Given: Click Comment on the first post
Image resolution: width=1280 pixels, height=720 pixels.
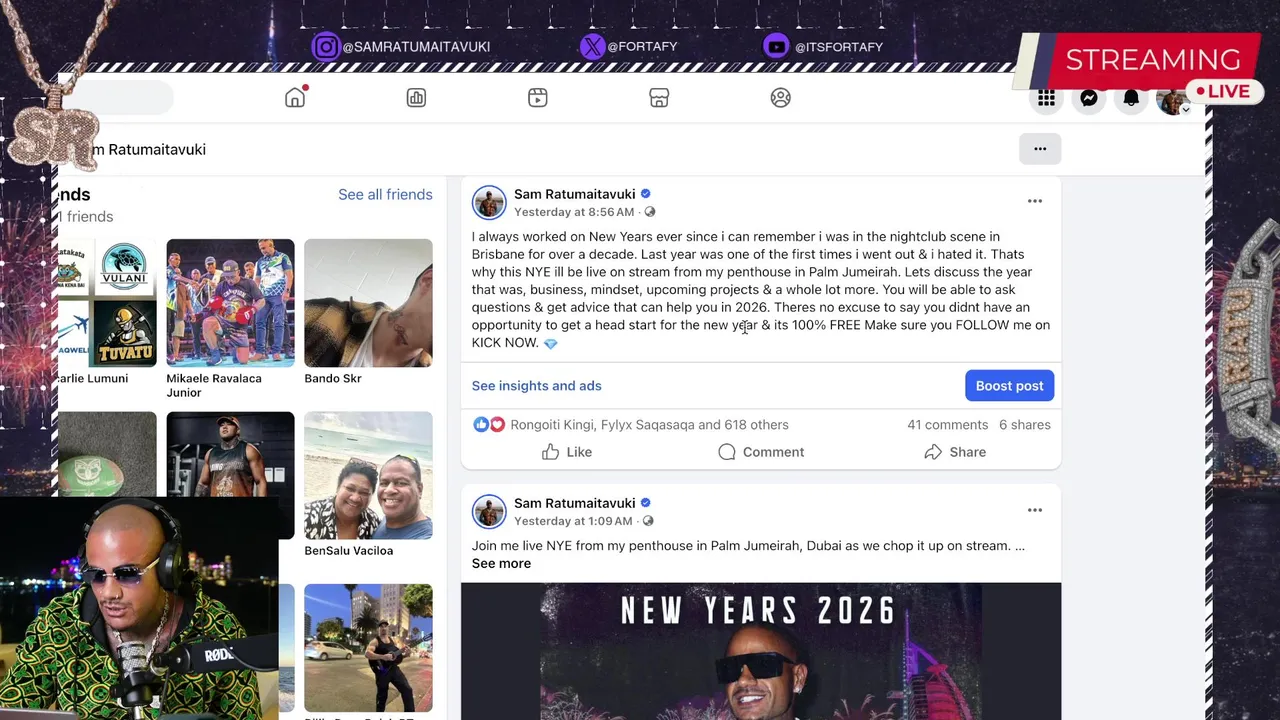Looking at the screenshot, I should [x=761, y=452].
